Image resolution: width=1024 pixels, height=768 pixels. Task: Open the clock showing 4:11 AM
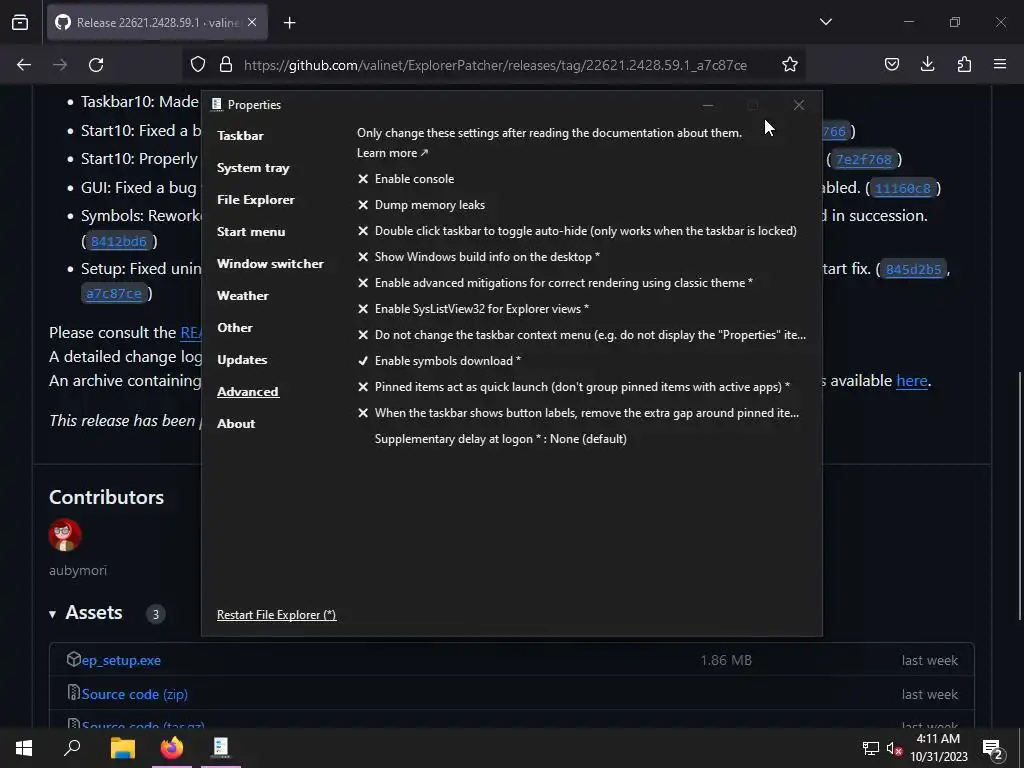coord(938,748)
